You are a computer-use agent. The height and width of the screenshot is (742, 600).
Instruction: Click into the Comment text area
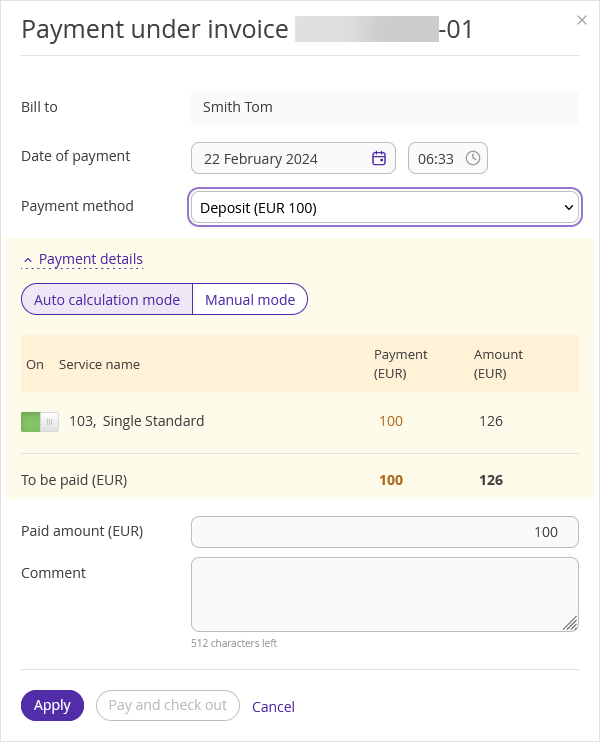(385, 594)
